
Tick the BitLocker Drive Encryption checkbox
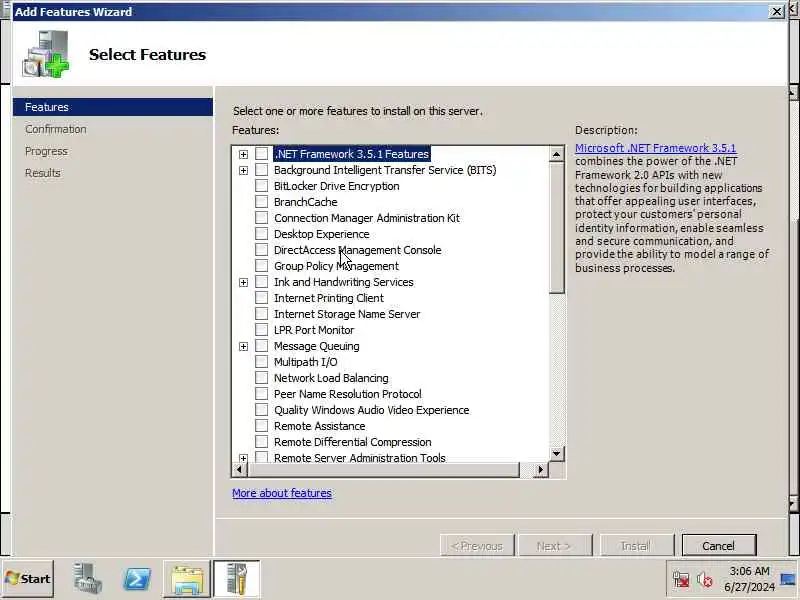[261, 186]
